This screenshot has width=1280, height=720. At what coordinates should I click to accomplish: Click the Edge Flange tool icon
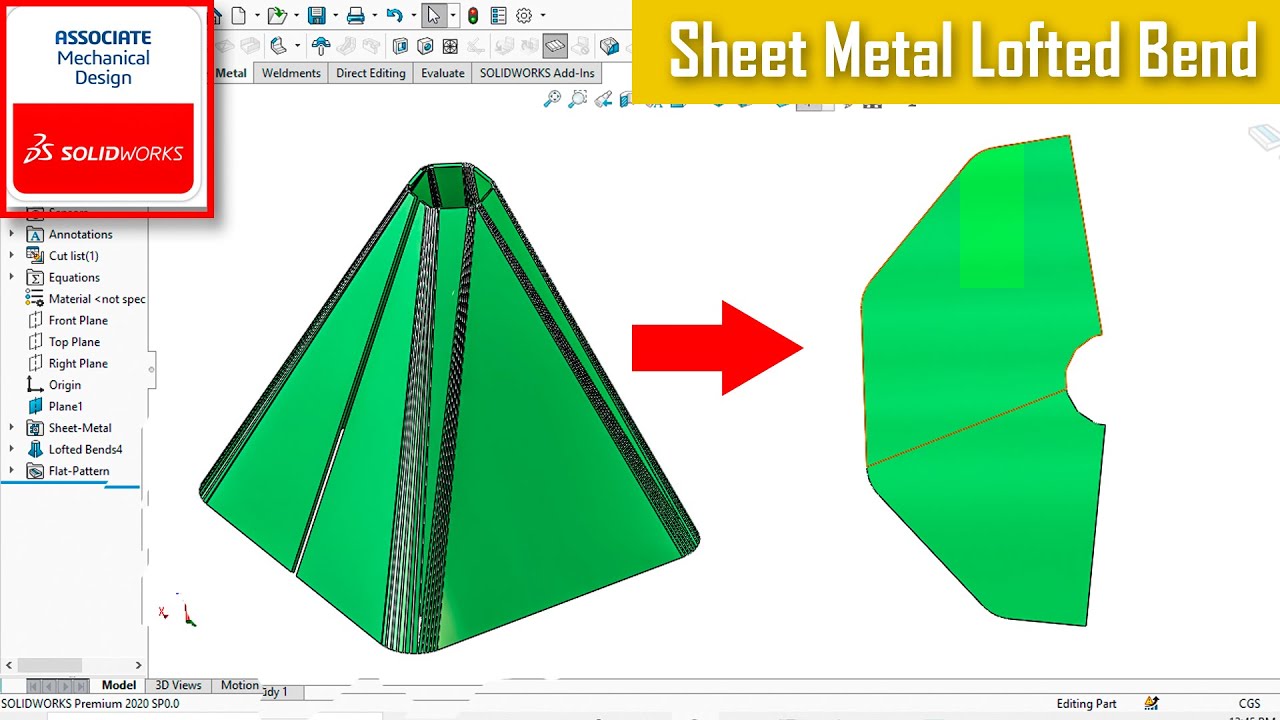[278, 45]
